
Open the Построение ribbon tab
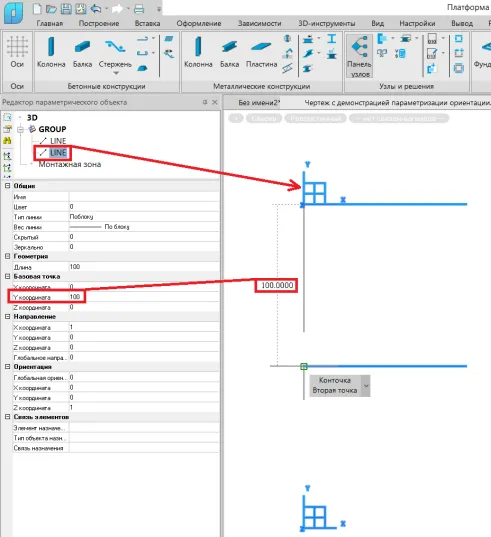[x=99, y=23]
